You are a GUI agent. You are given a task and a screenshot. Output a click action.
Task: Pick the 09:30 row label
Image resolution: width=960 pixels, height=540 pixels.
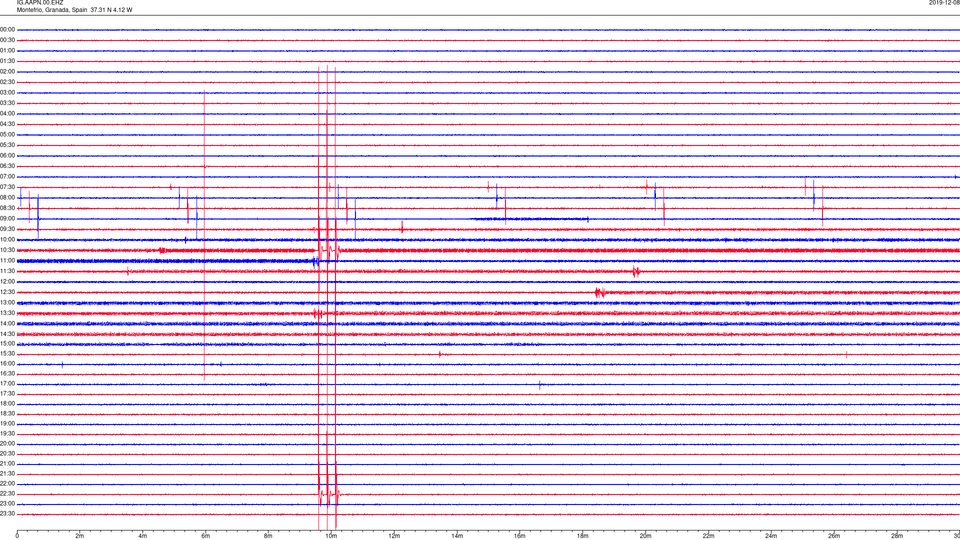7,229
